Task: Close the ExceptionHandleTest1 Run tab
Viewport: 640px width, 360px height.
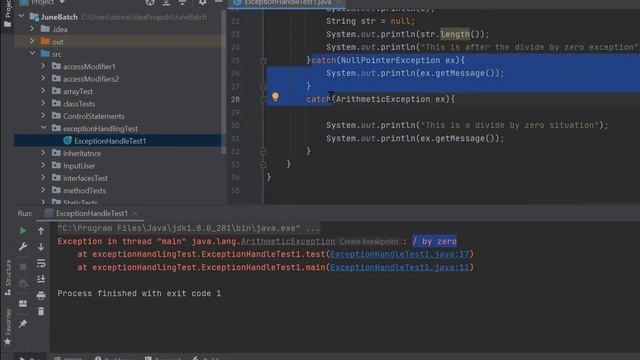Action: tap(135, 213)
